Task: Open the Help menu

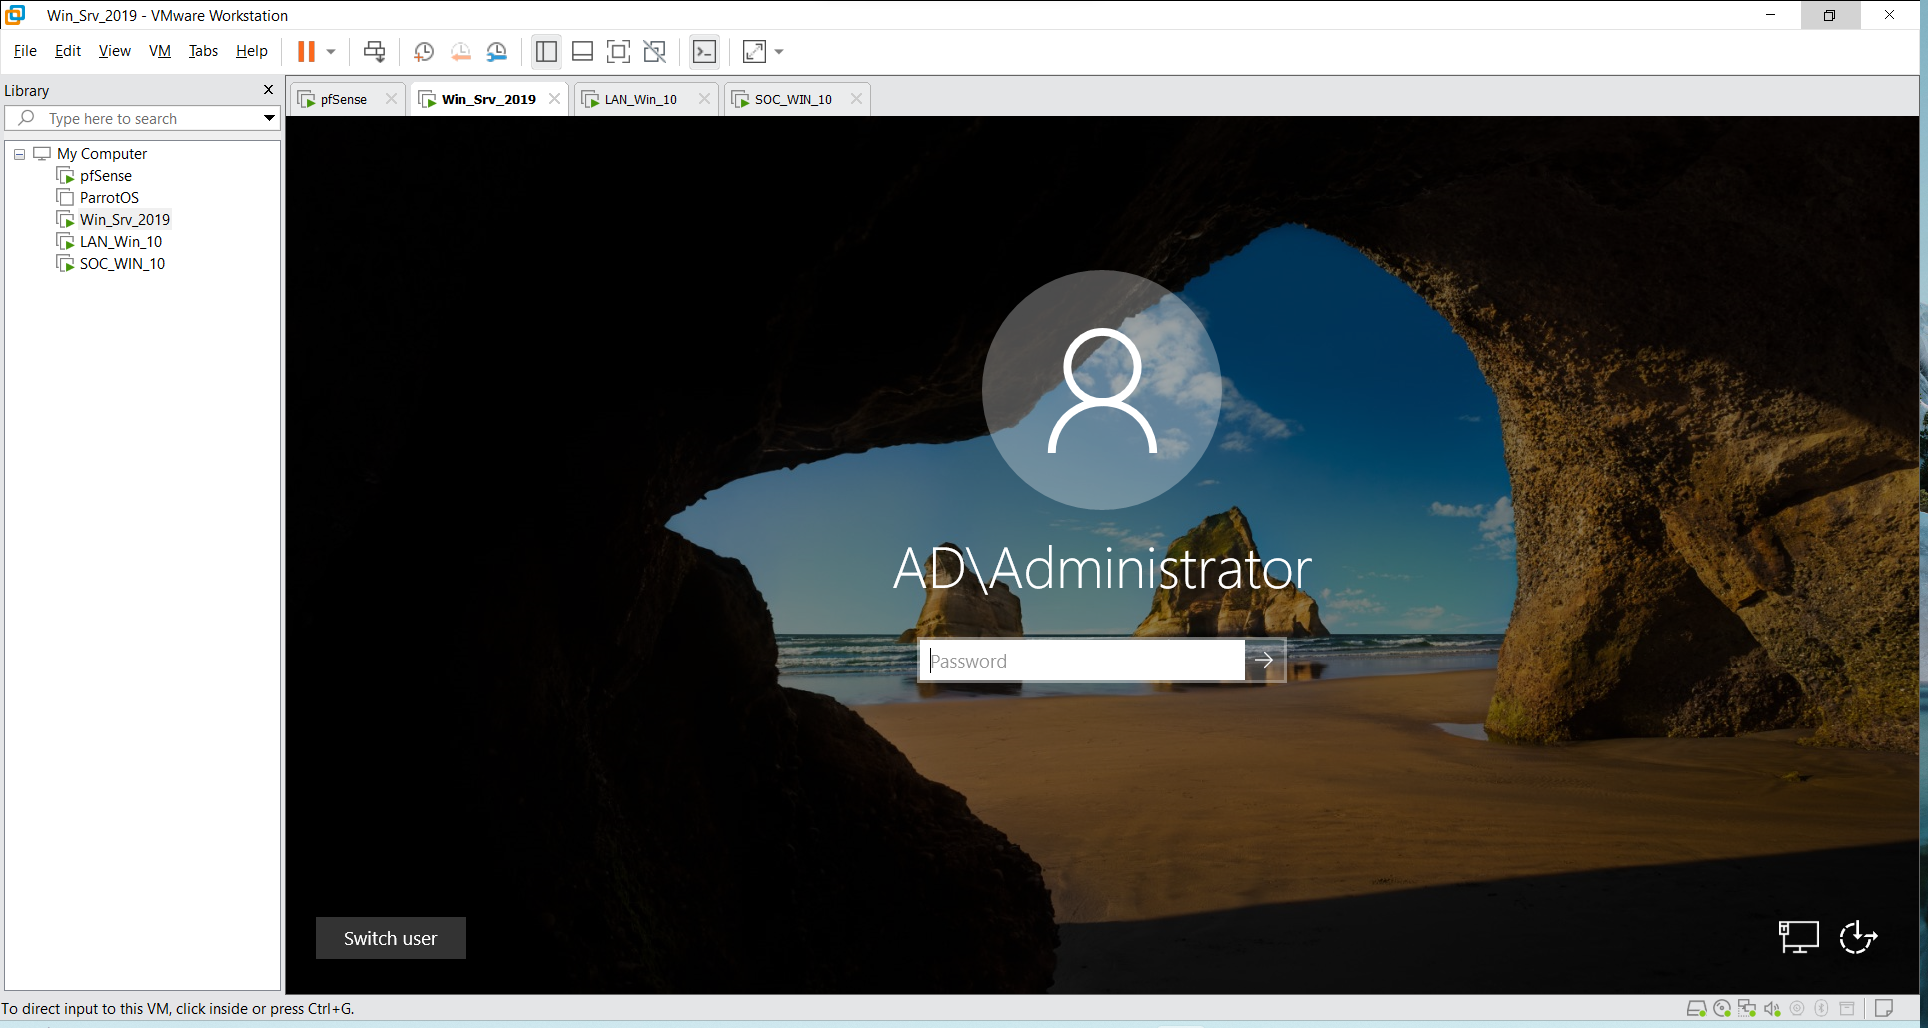Action: 252,51
